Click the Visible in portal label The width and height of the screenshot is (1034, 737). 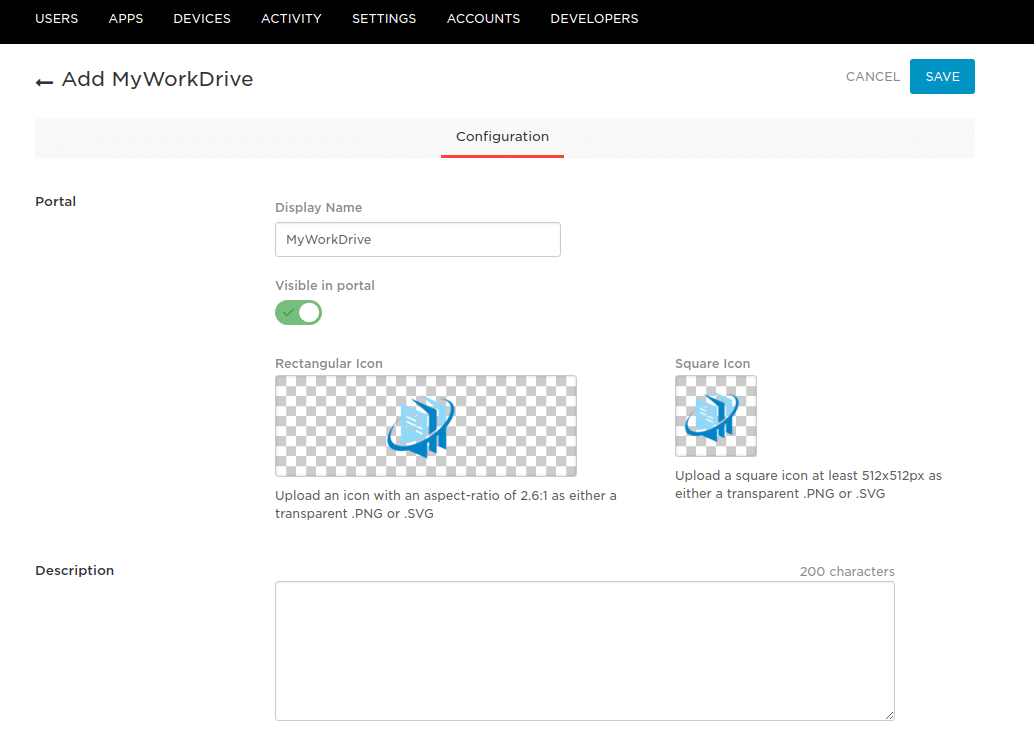pyautogui.click(x=325, y=286)
